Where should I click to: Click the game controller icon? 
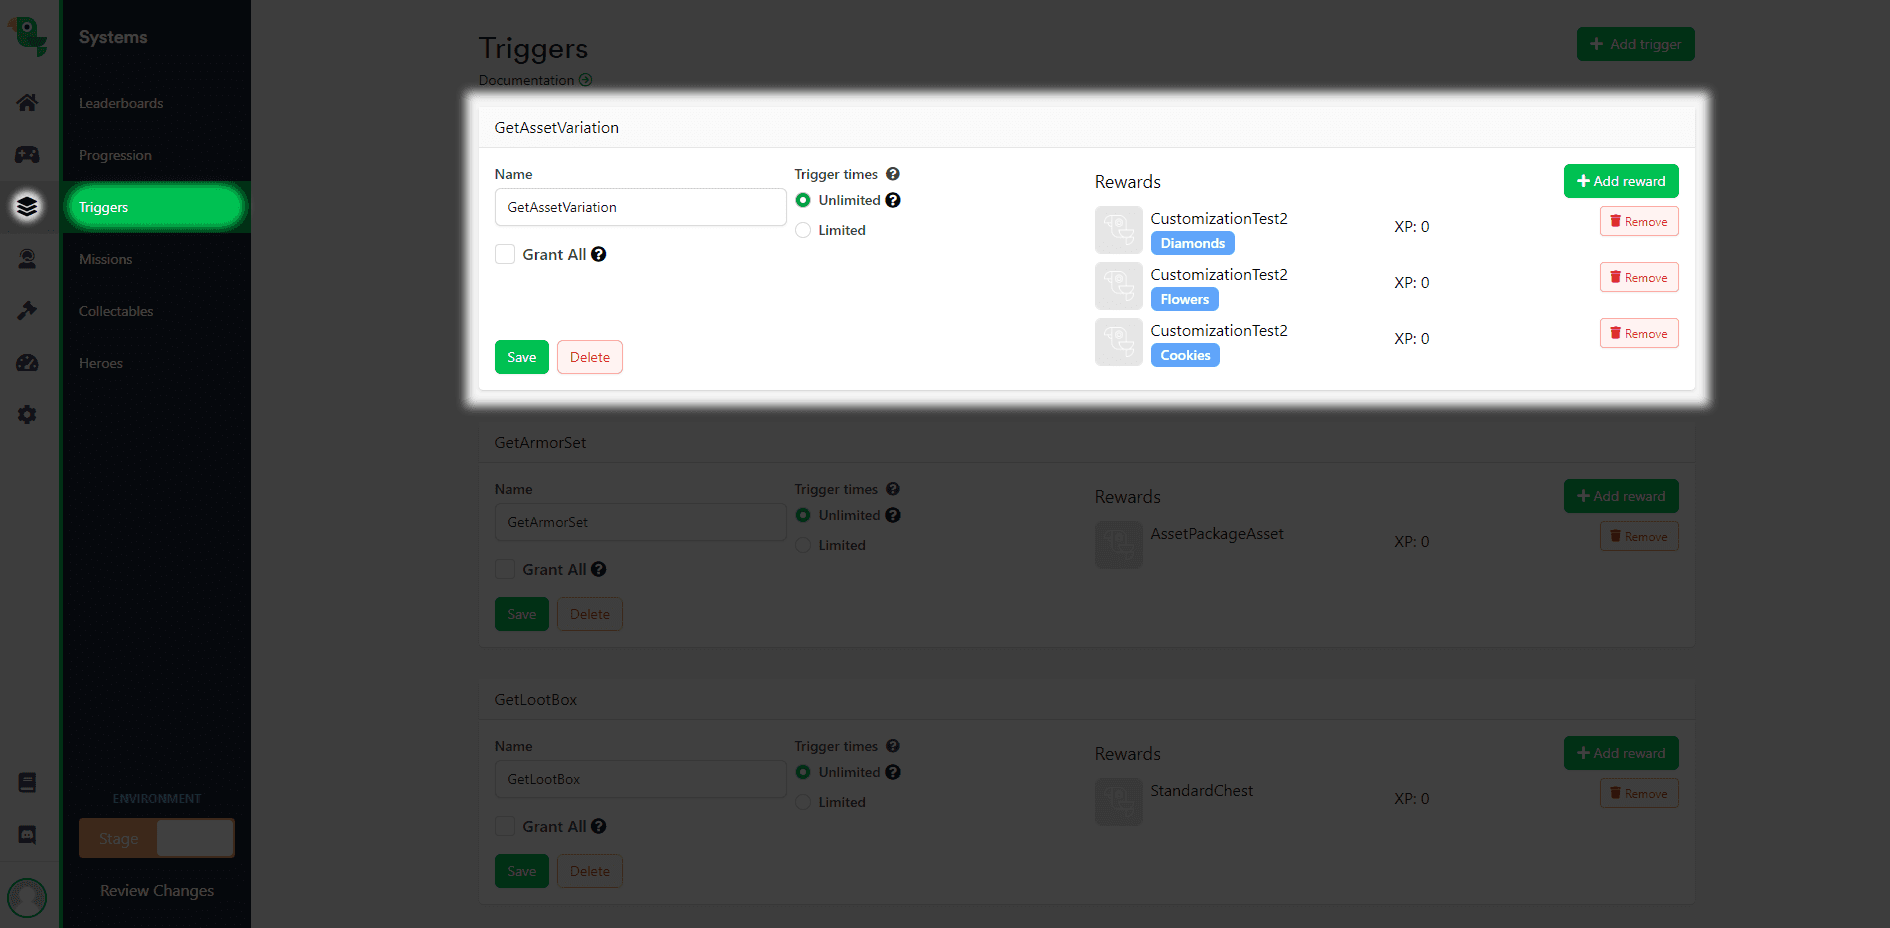(27, 155)
